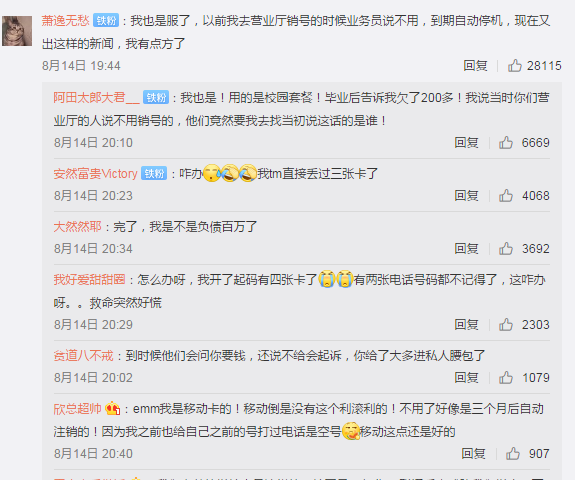The height and width of the screenshot is (480, 575).
Task: Click the 铁粉 badge next to 萧逸无愁
Action: (x=106, y=20)
